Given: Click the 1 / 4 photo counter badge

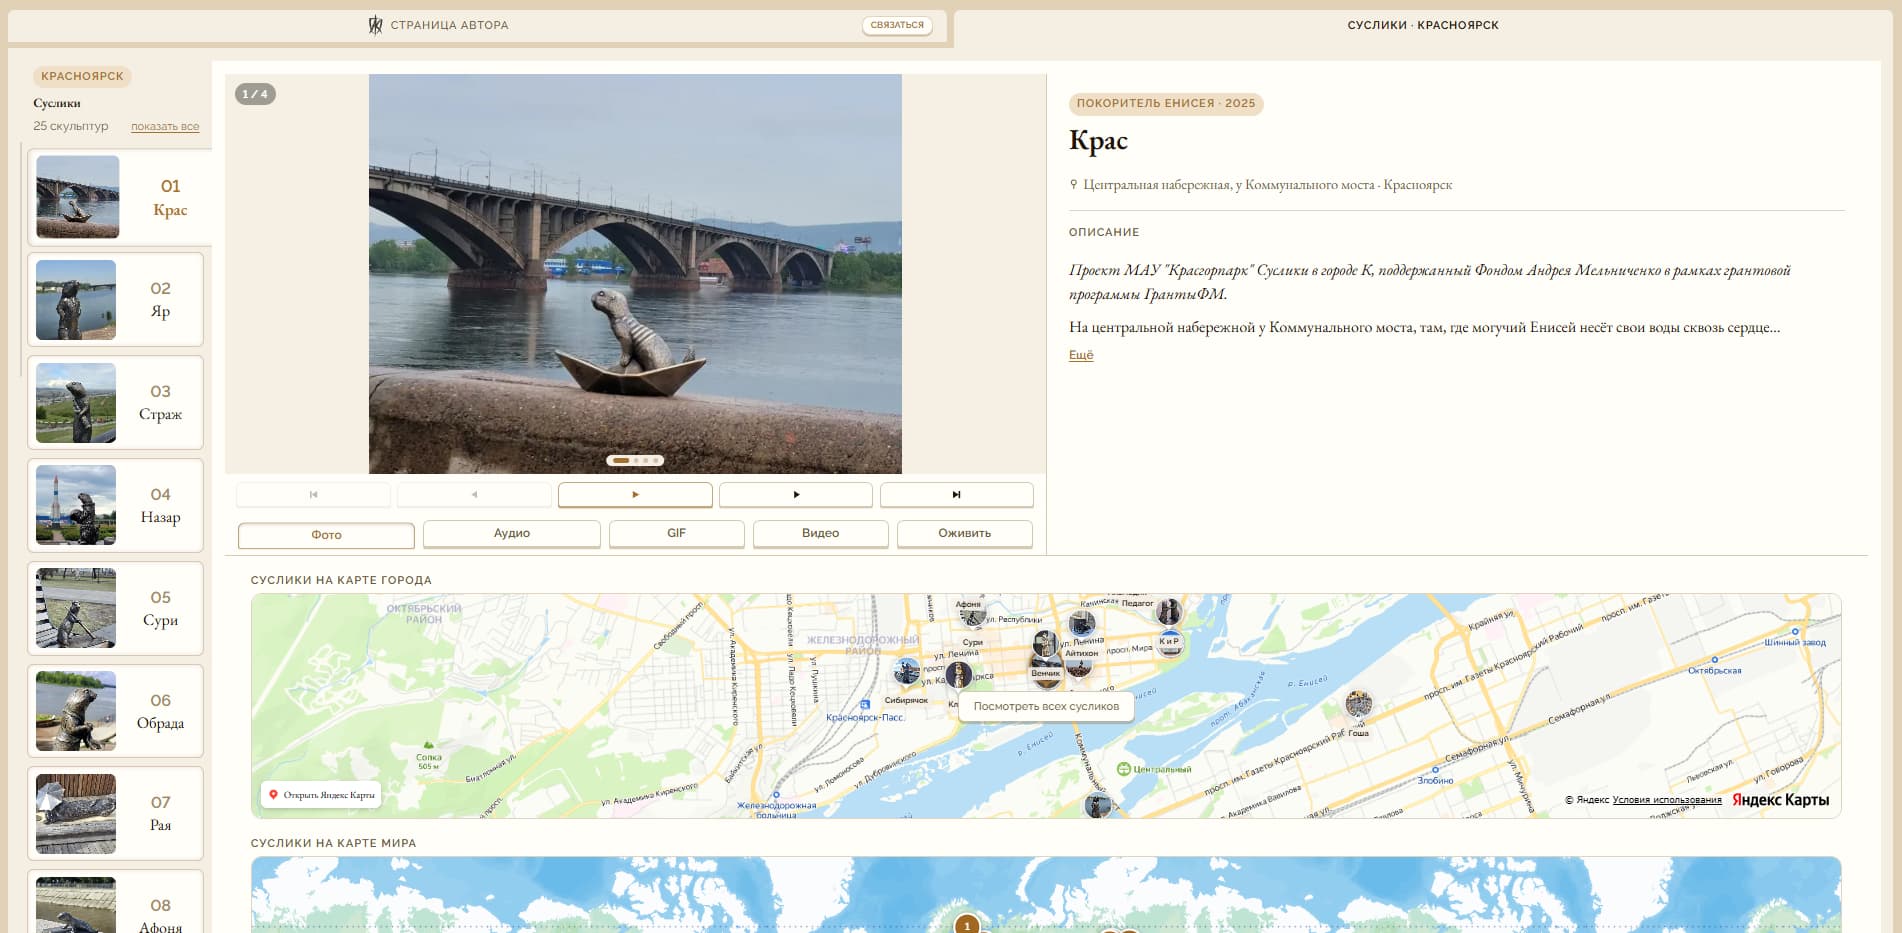Looking at the screenshot, I should (x=255, y=94).
